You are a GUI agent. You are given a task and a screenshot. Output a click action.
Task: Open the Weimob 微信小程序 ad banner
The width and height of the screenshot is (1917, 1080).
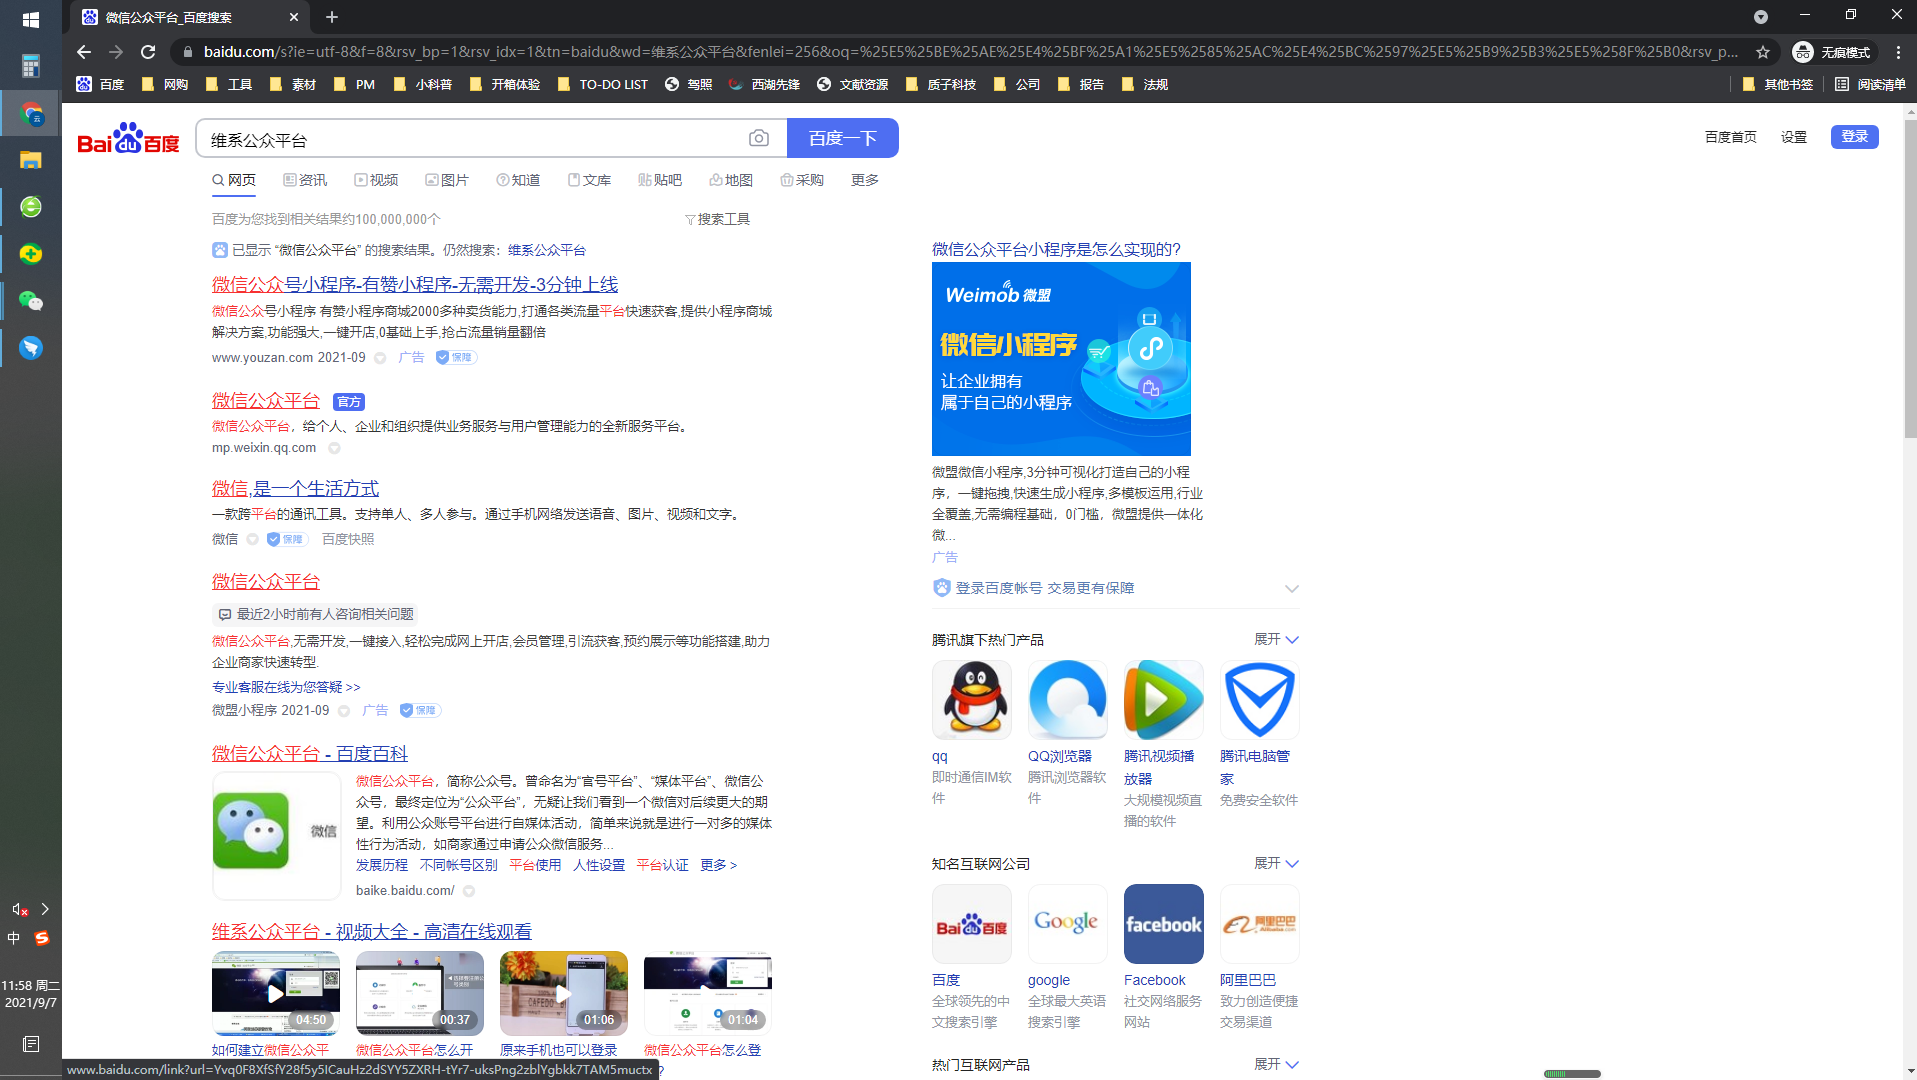tap(1061, 359)
